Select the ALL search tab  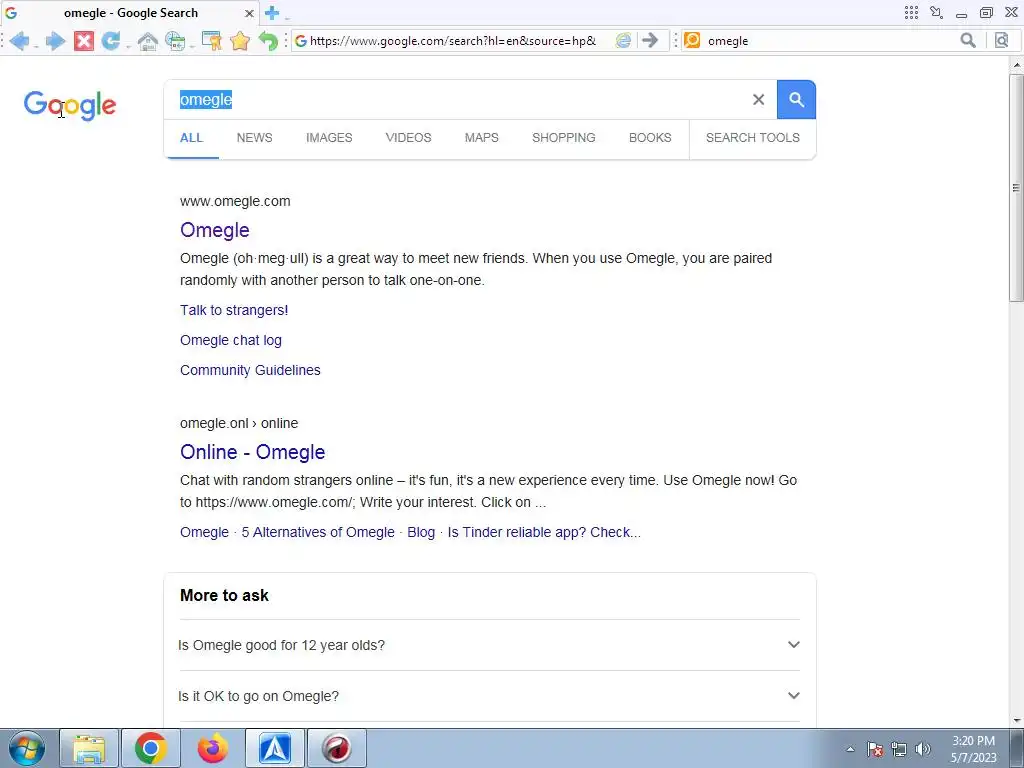coord(191,138)
